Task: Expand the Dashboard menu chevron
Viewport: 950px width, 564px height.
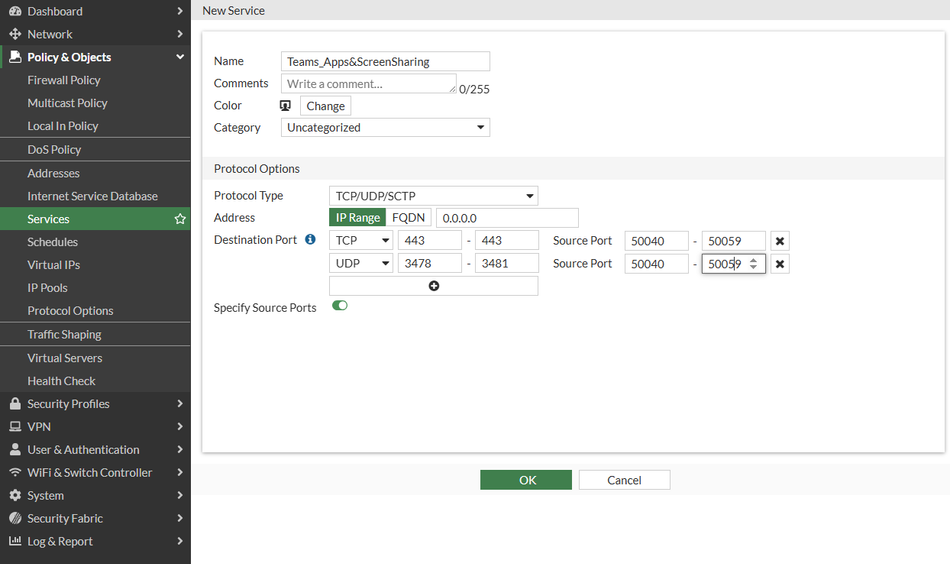Action: [180, 11]
